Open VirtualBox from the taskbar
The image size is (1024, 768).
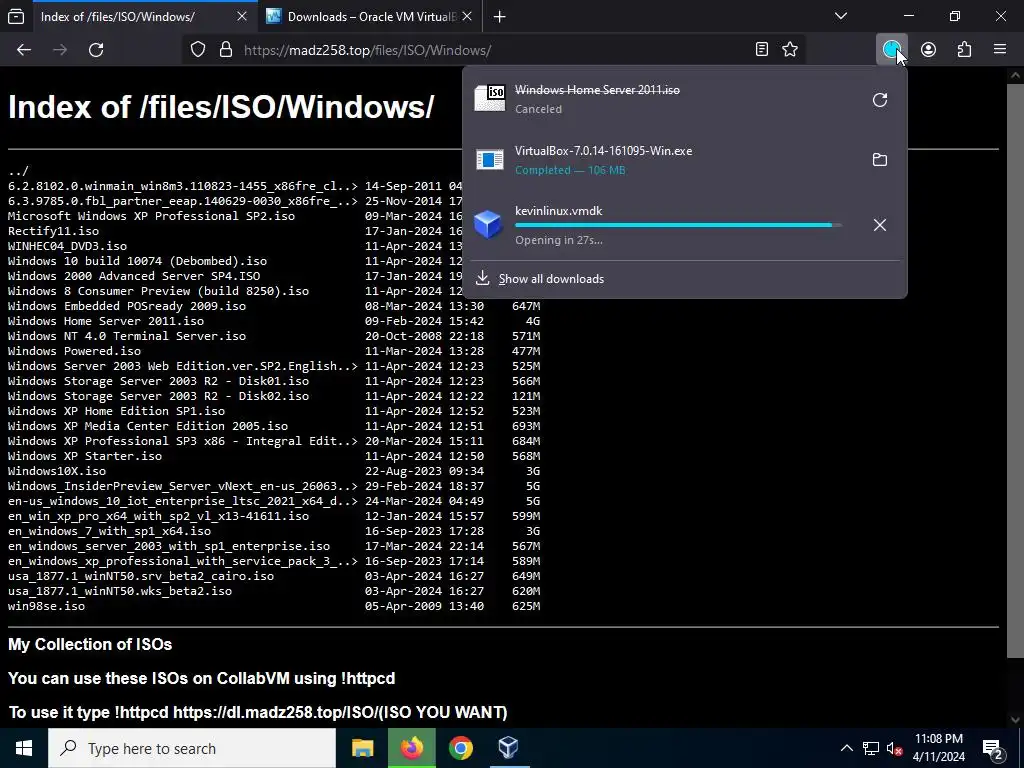pos(508,748)
